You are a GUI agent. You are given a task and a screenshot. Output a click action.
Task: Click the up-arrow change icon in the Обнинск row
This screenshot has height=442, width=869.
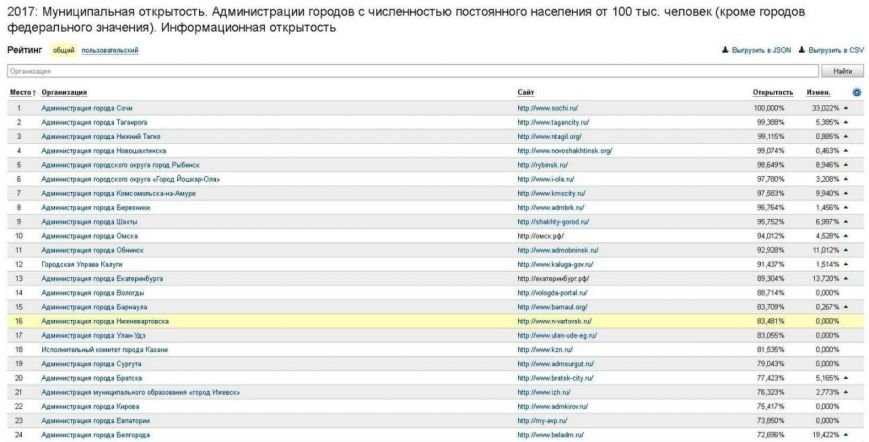tap(846, 250)
